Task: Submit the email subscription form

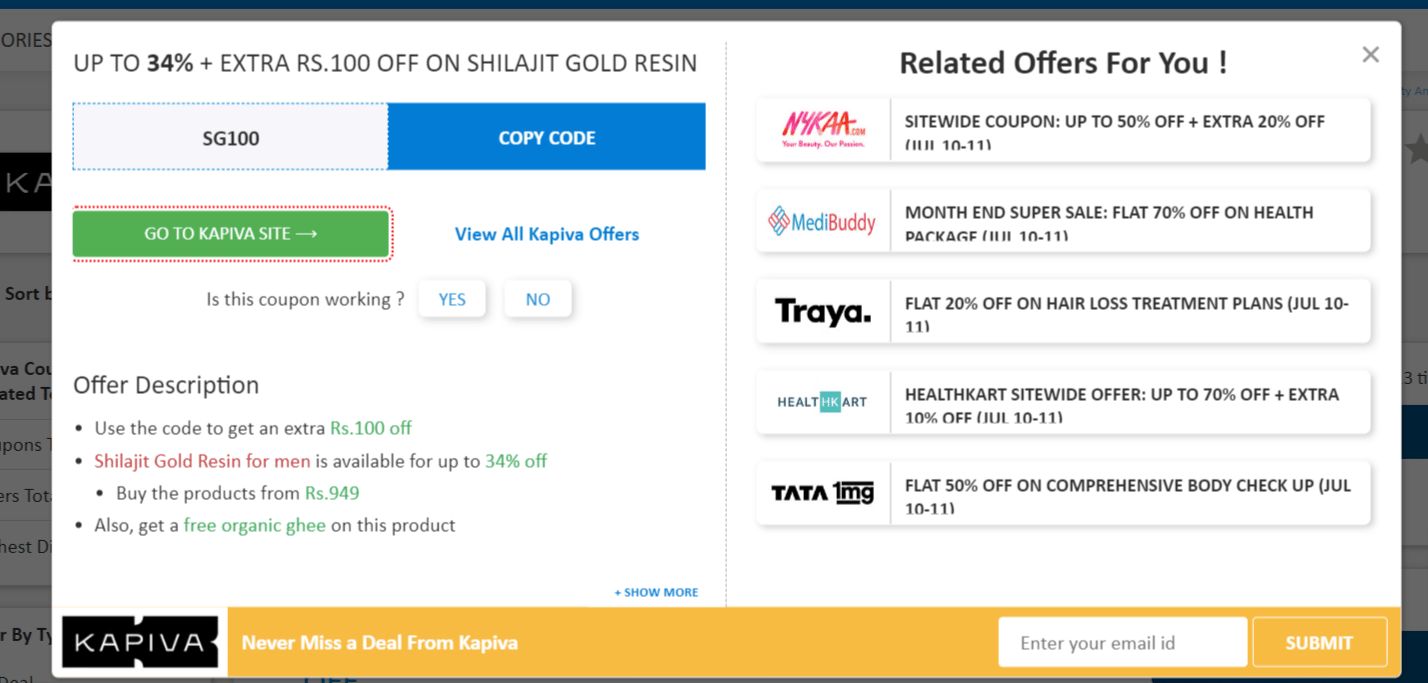Action: tap(1319, 642)
